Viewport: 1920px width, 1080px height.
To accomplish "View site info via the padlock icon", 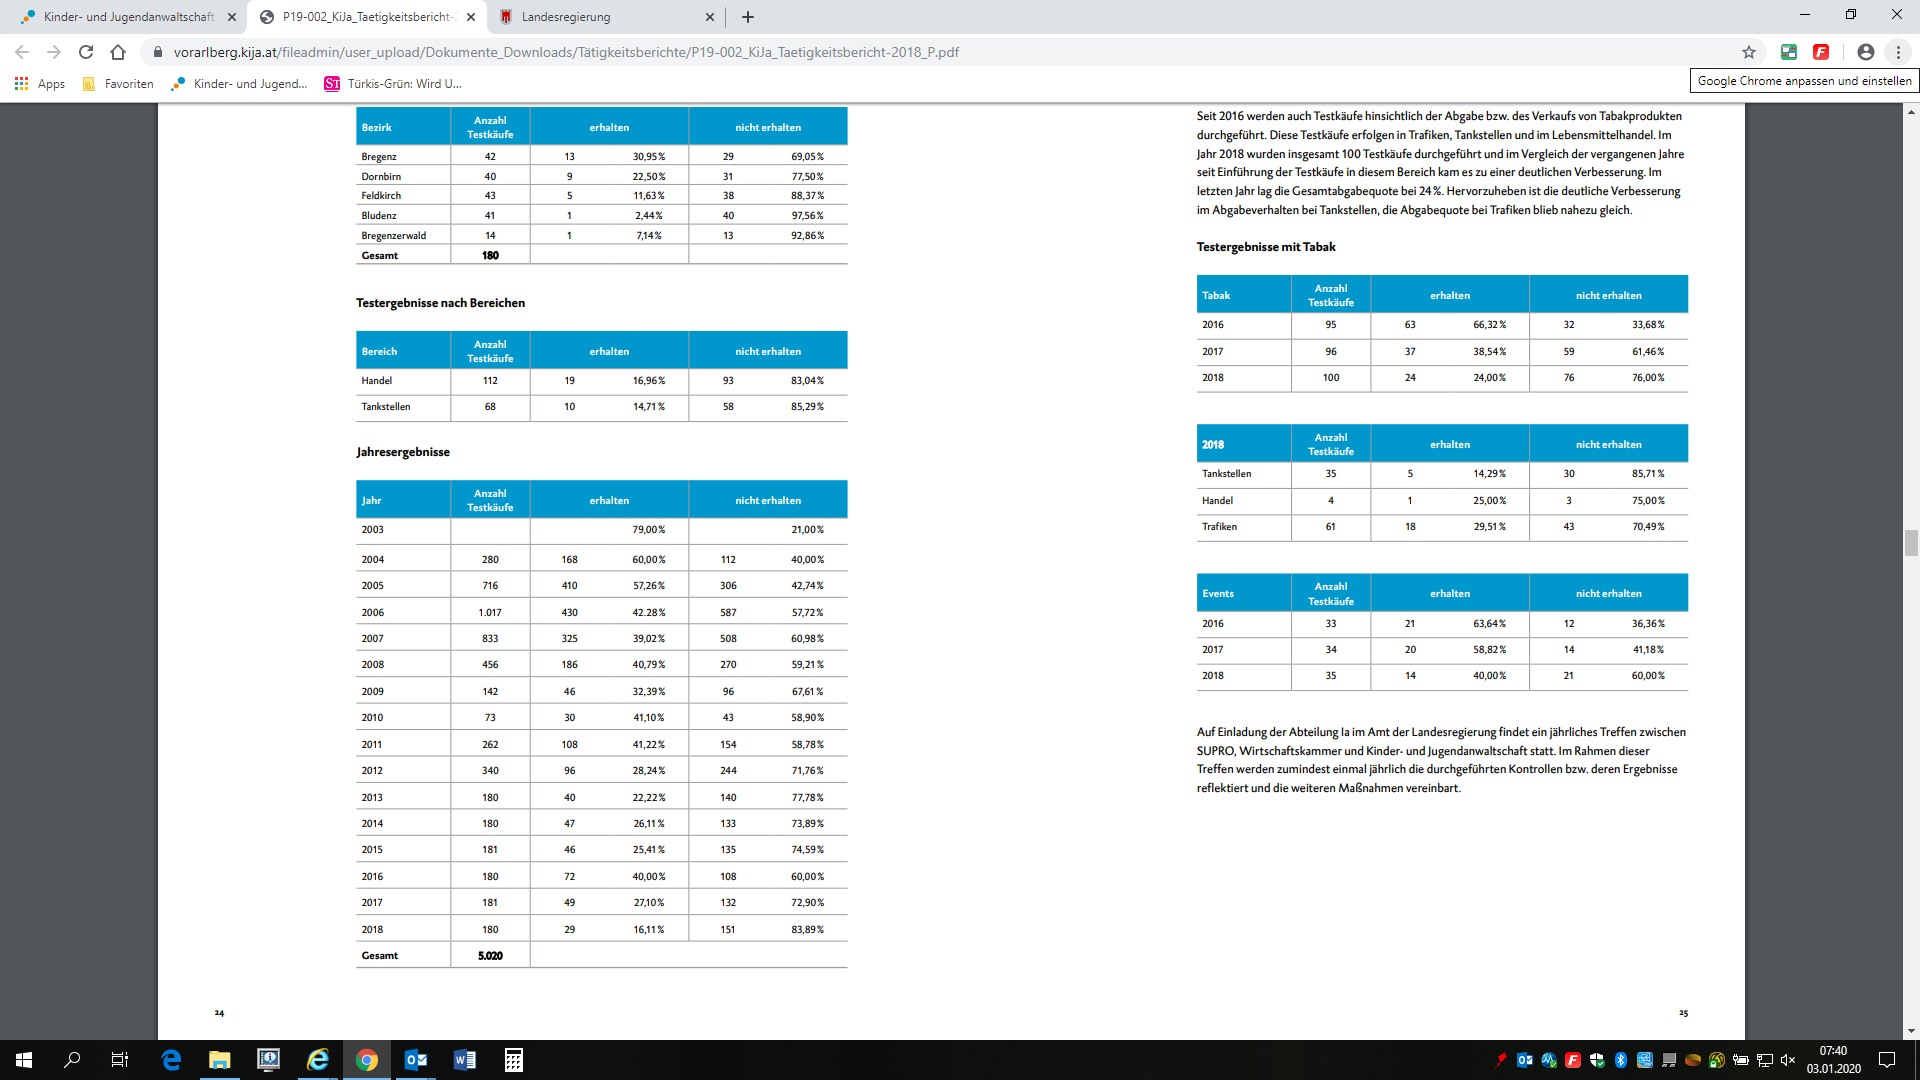I will pos(157,52).
